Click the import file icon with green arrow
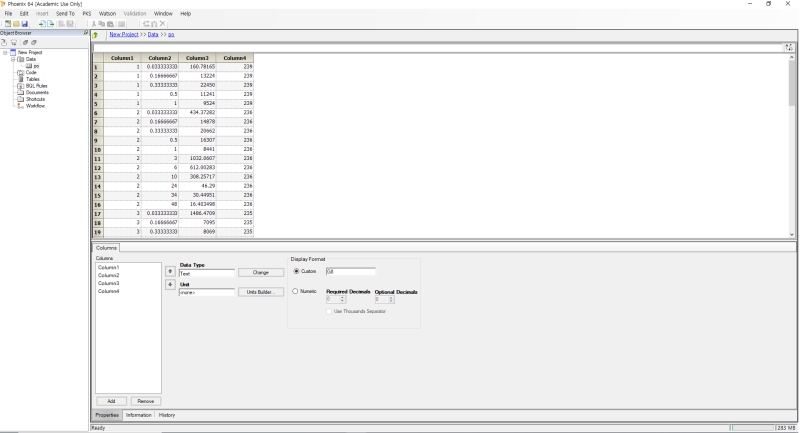 pos(42,24)
